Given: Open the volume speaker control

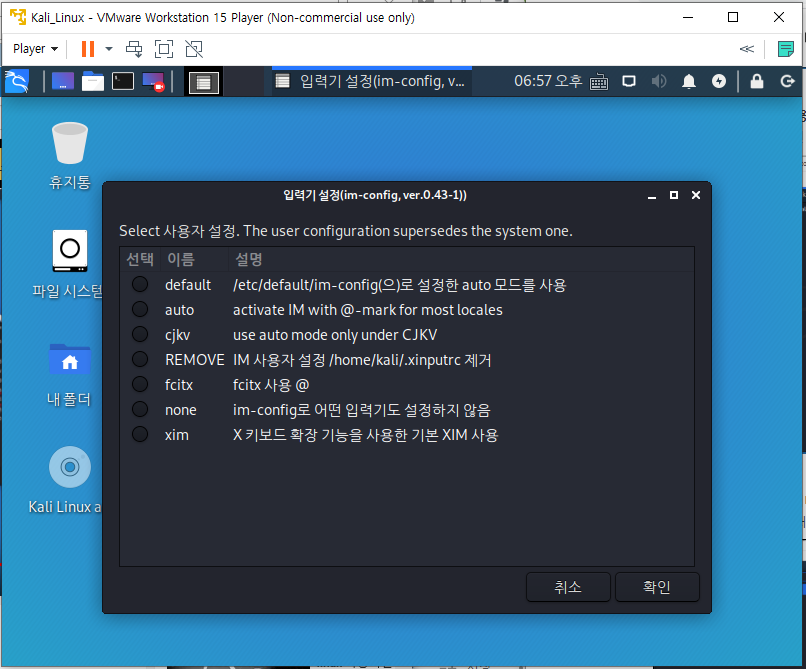Looking at the screenshot, I should (x=658, y=81).
